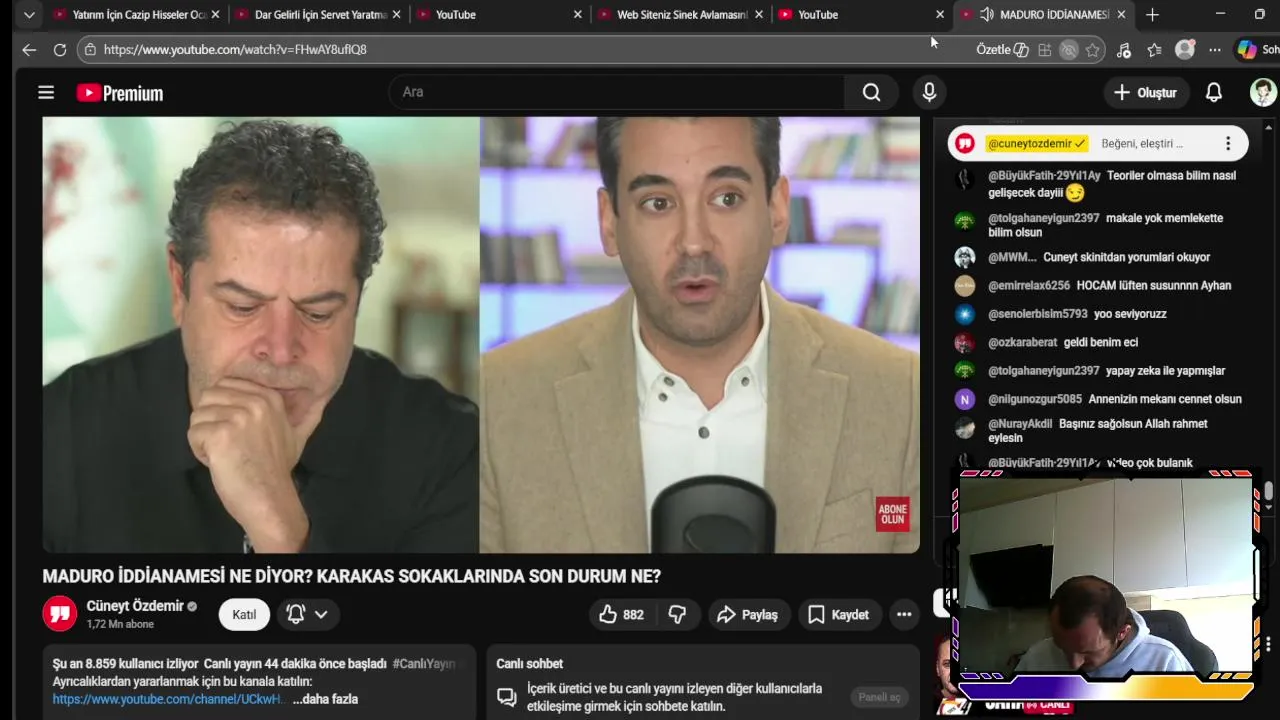Select the MADURO İDDİANAMESİ tab

[x=1044, y=15]
